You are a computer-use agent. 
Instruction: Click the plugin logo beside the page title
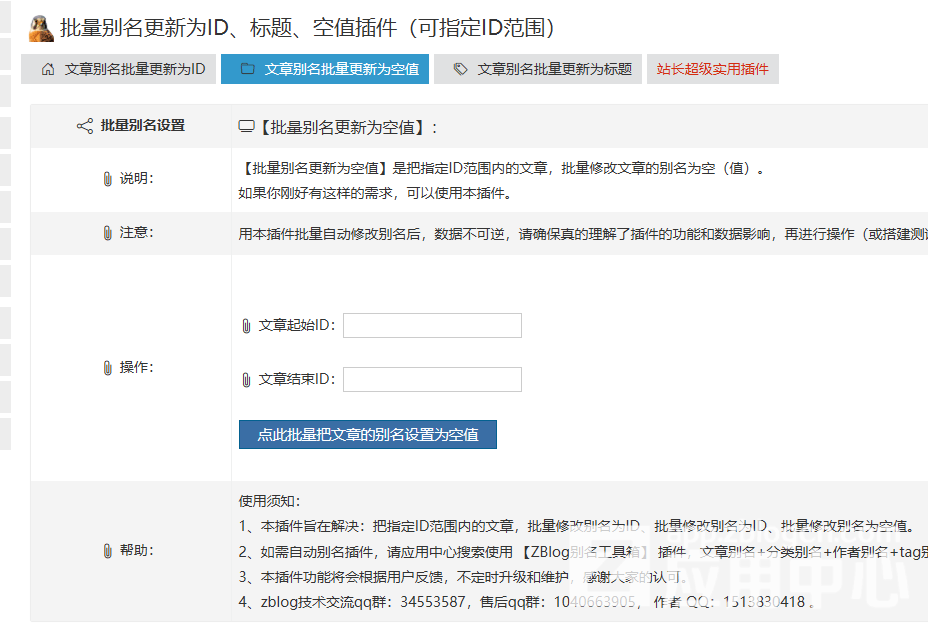tap(41, 28)
